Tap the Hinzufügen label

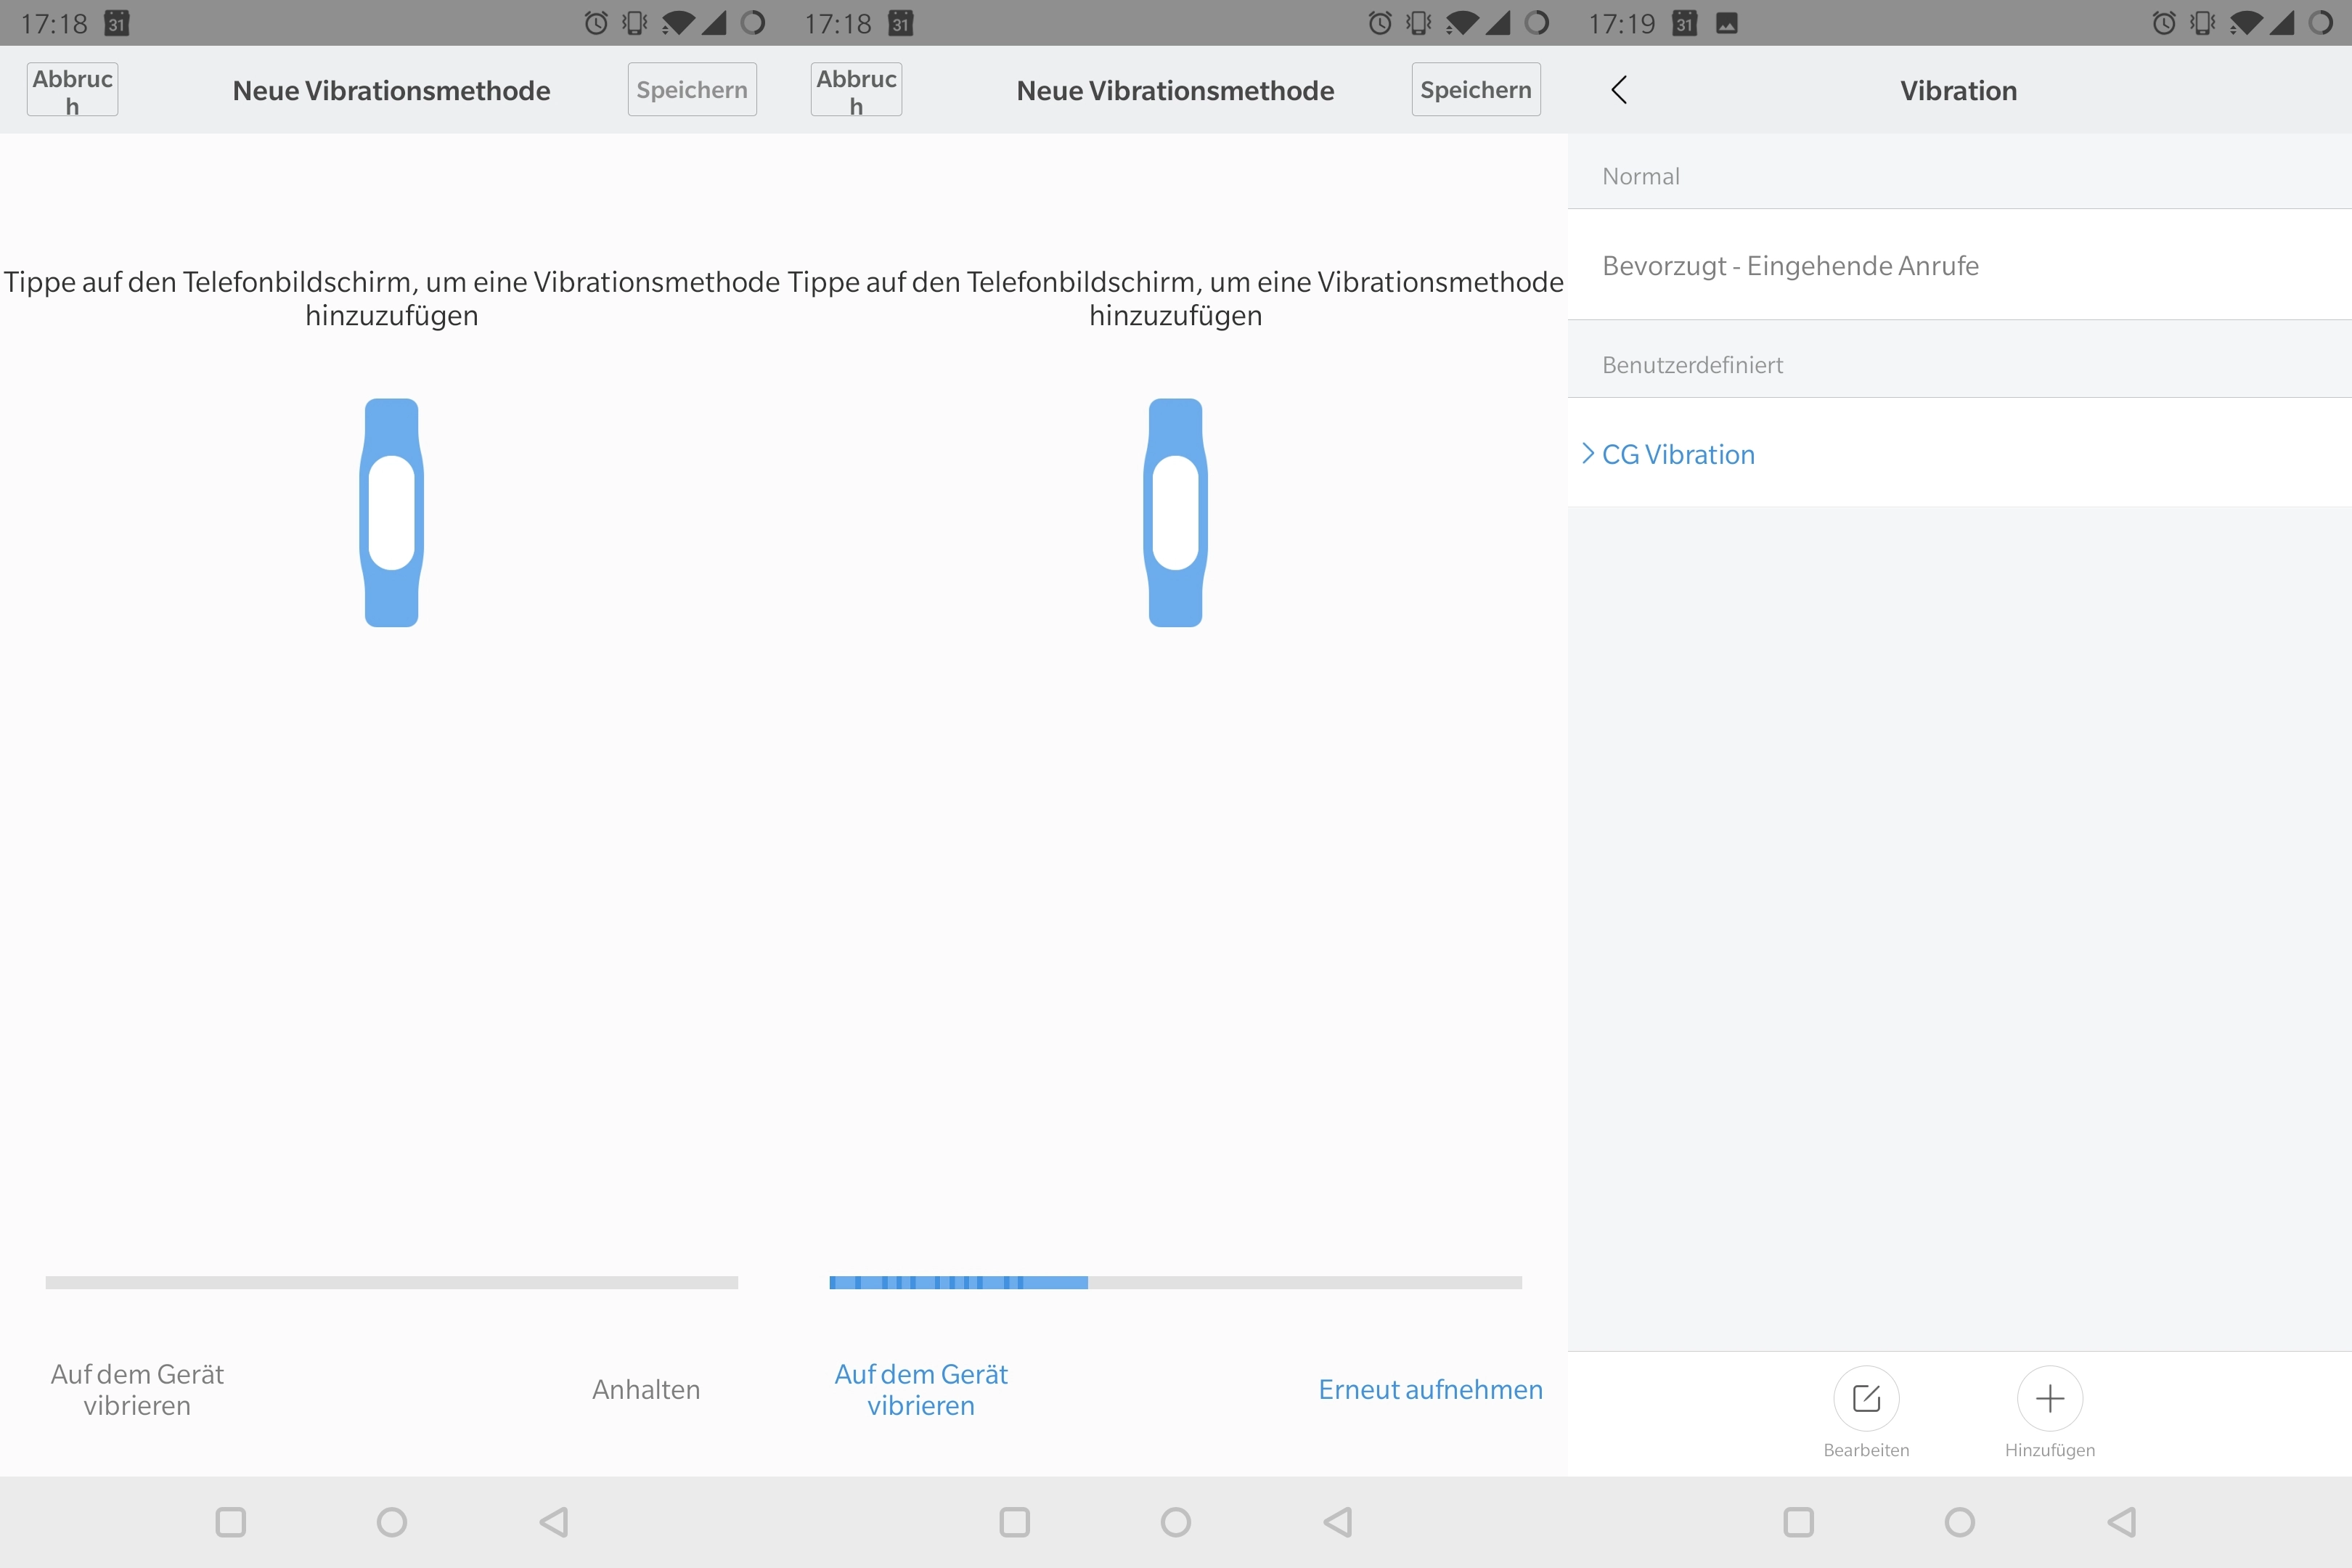click(x=2050, y=1450)
